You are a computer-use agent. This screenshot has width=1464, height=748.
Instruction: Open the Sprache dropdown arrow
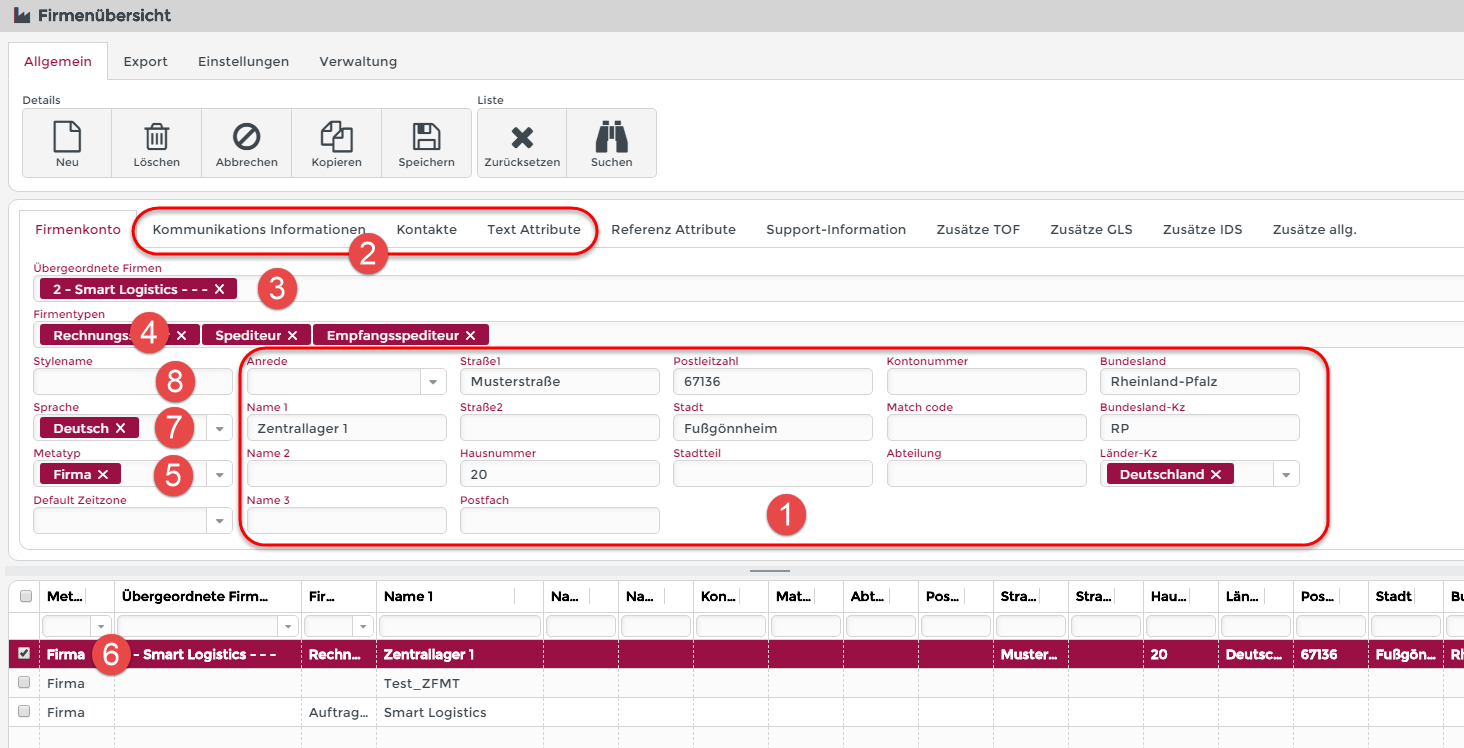[x=219, y=428]
